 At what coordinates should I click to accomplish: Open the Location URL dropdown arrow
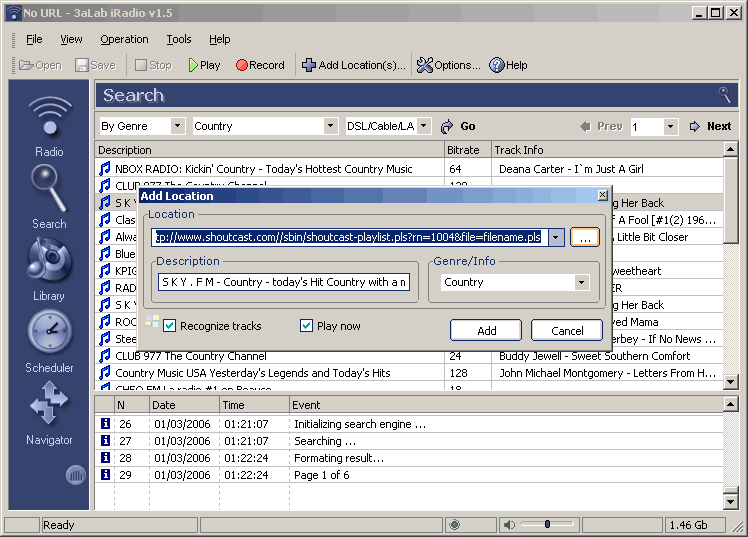tap(556, 238)
